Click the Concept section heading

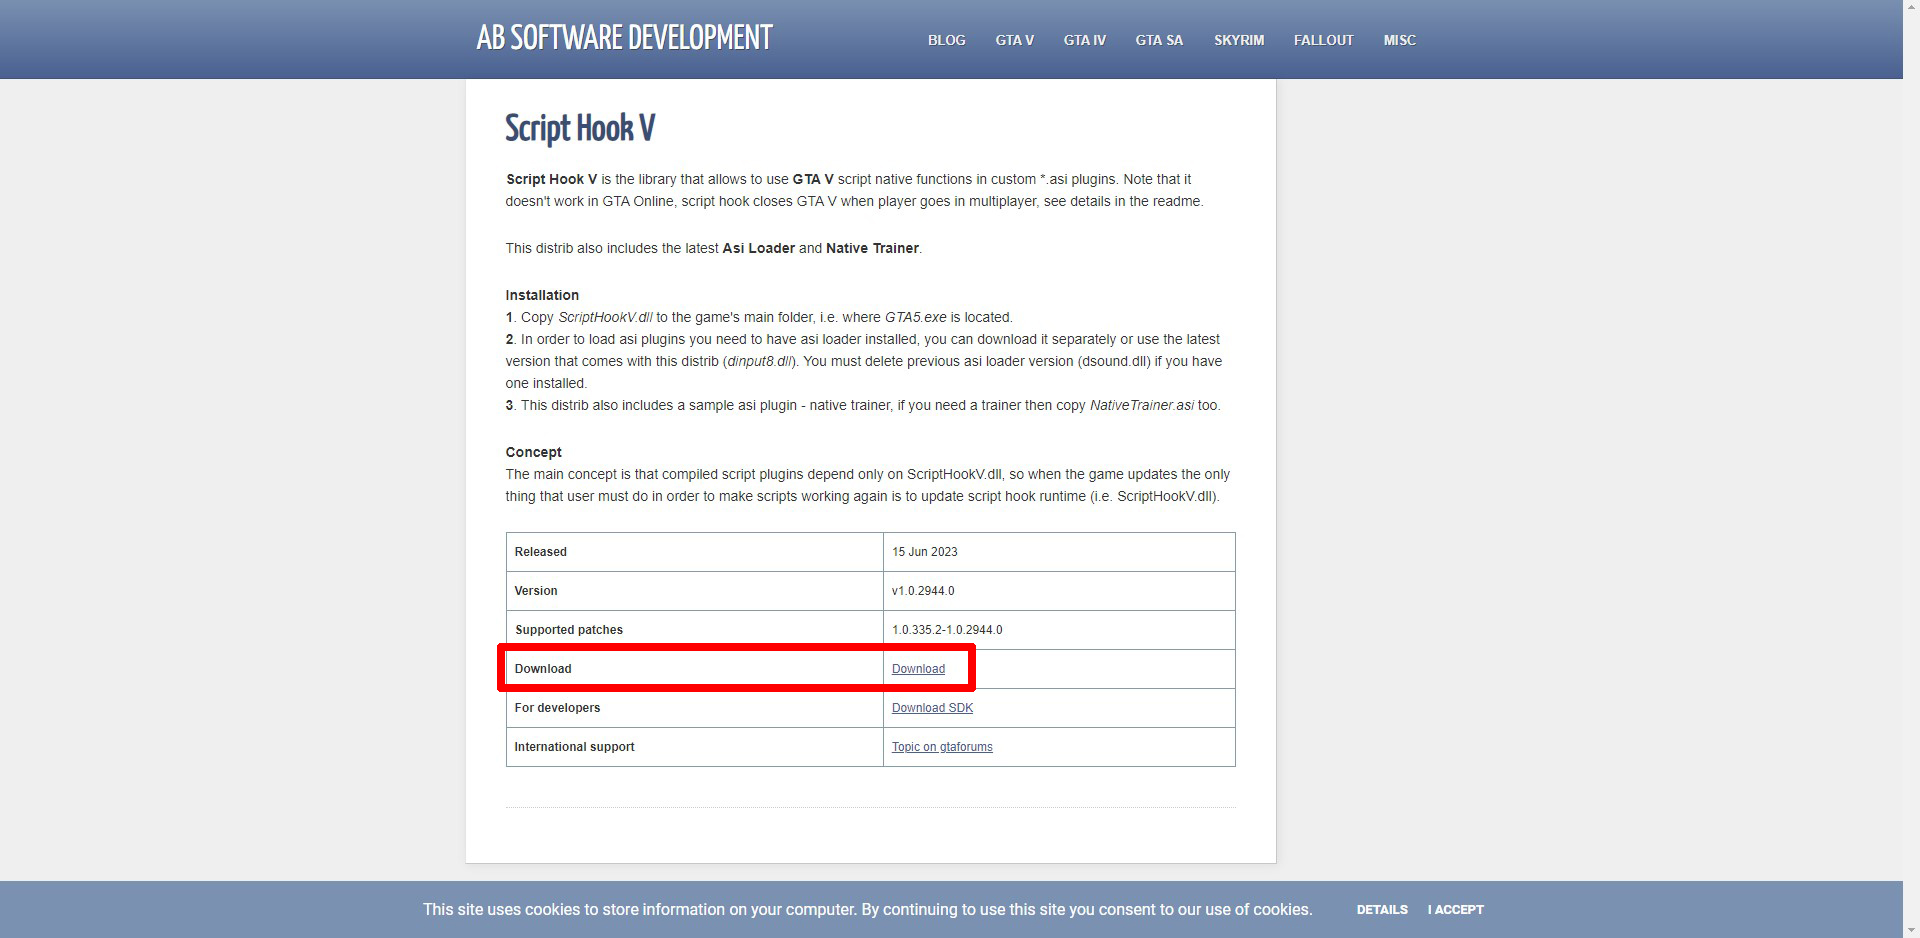pyautogui.click(x=533, y=452)
